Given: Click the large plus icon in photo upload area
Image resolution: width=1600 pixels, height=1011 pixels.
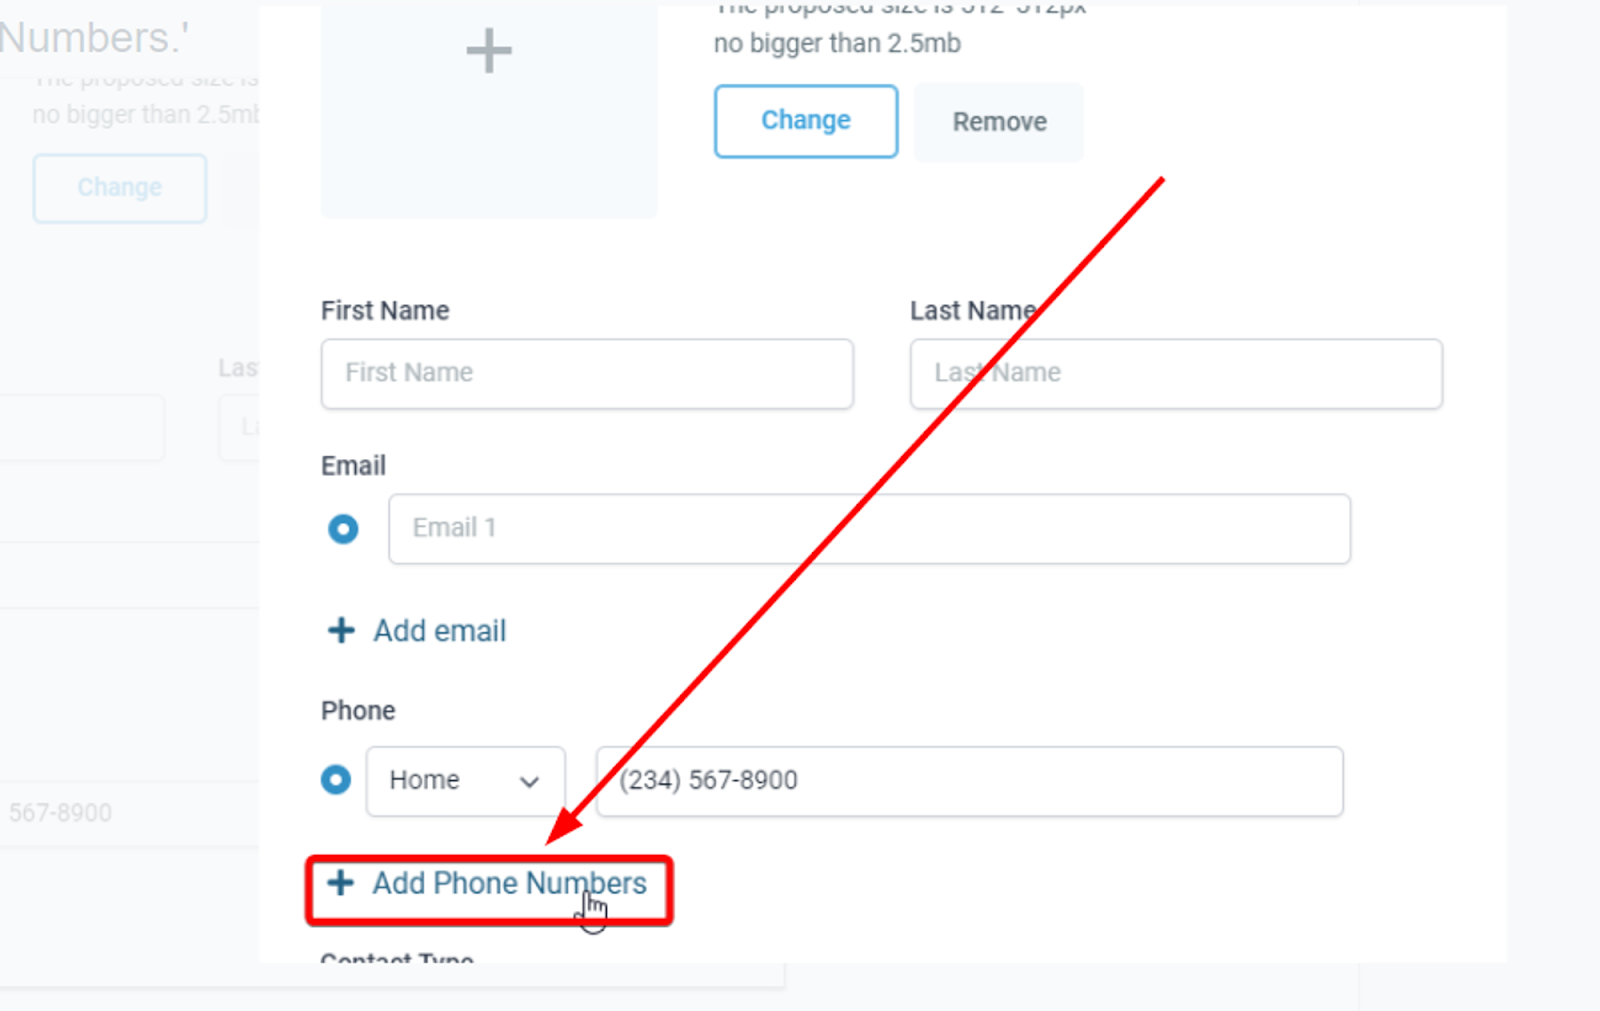Looking at the screenshot, I should pos(489,50).
